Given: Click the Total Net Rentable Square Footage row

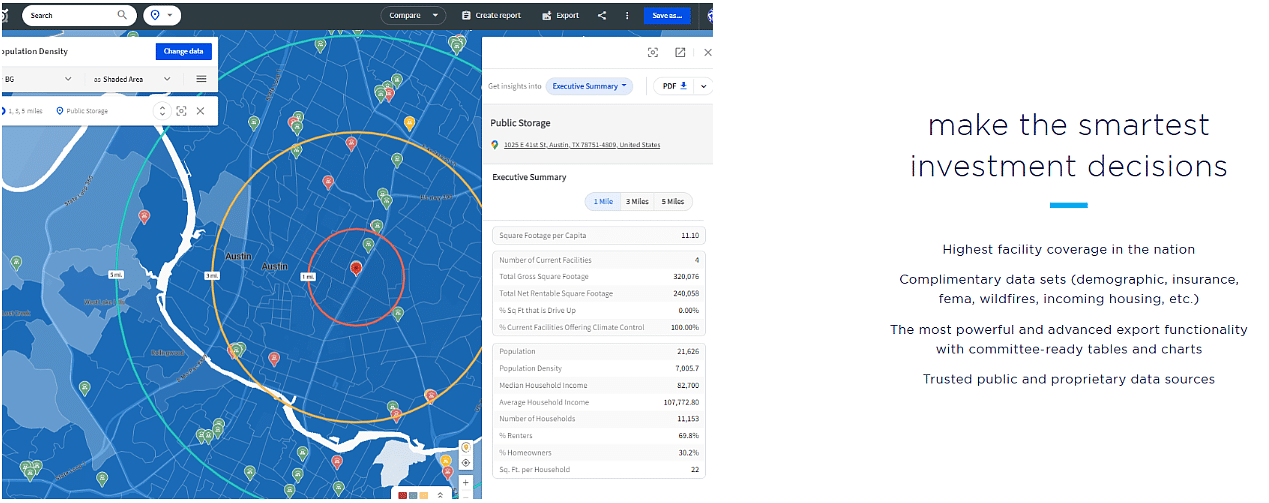Looking at the screenshot, I should [x=599, y=294].
